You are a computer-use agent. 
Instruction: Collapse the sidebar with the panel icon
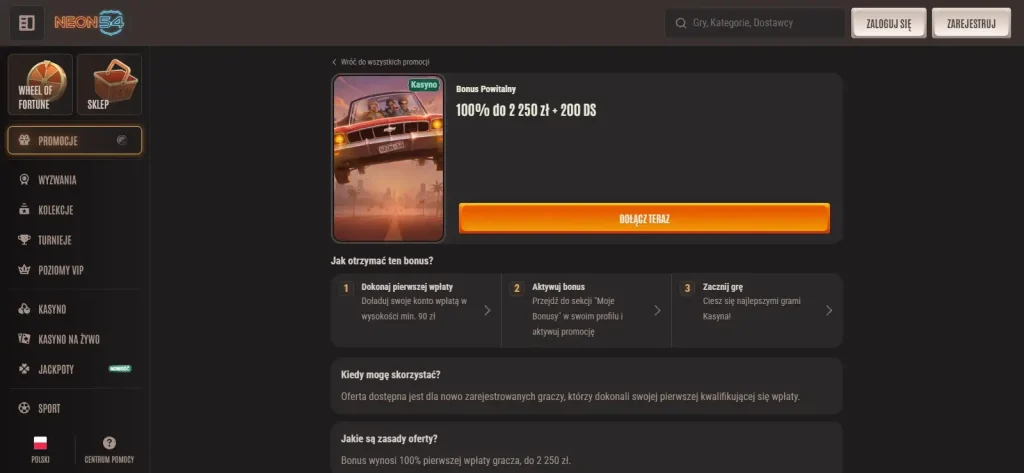27,24
